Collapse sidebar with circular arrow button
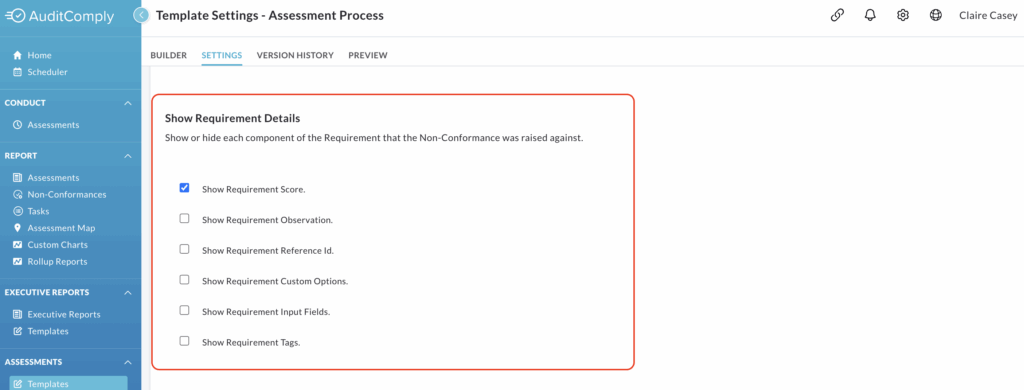The height and width of the screenshot is (390, 1024). (141, 15)
